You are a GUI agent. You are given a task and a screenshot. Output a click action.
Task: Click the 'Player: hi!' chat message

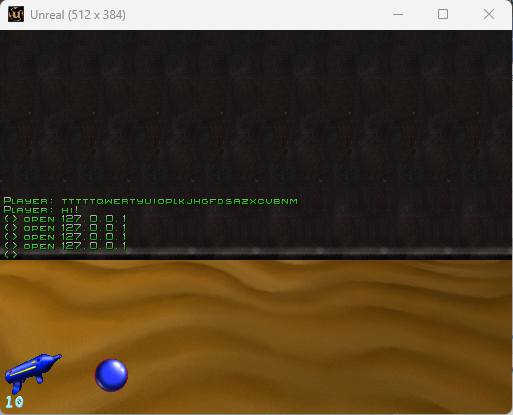point(41,210)
